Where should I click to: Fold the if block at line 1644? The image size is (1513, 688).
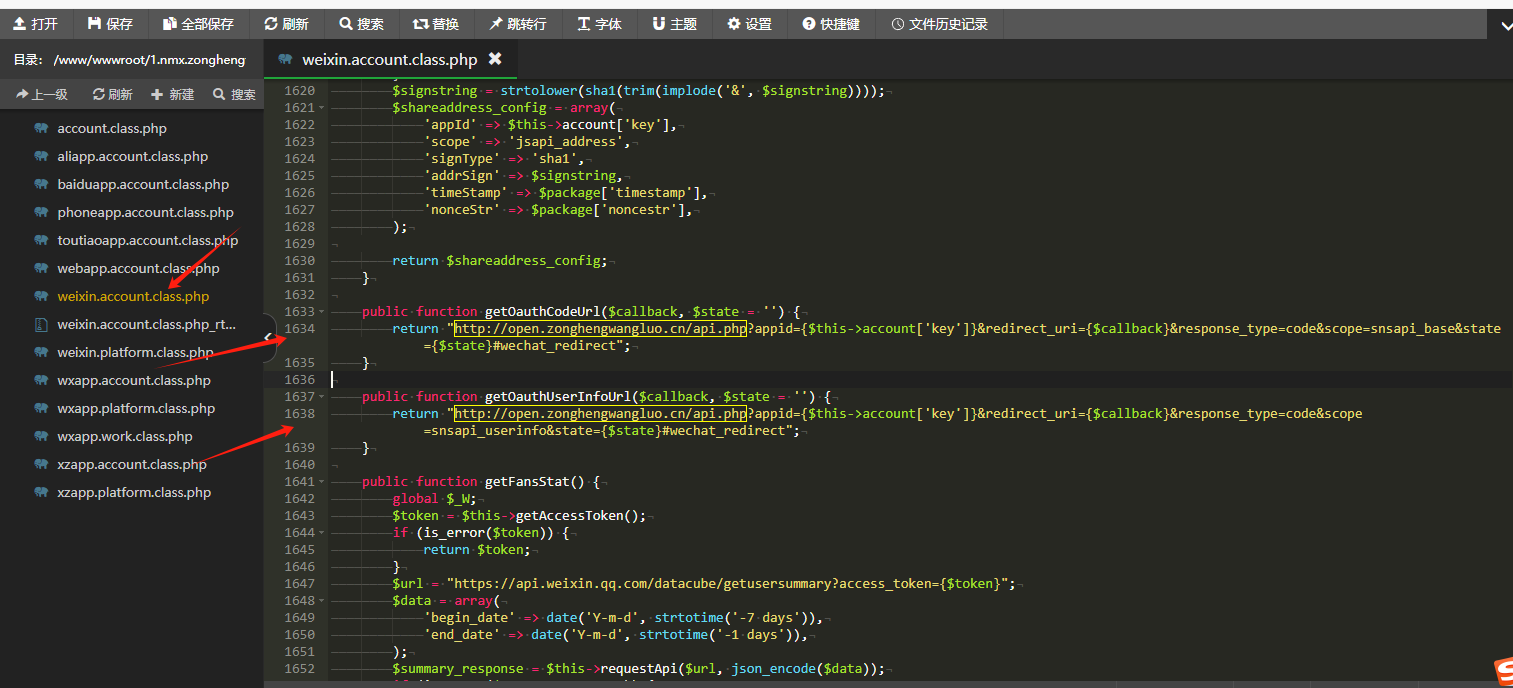tap(321, 533)
